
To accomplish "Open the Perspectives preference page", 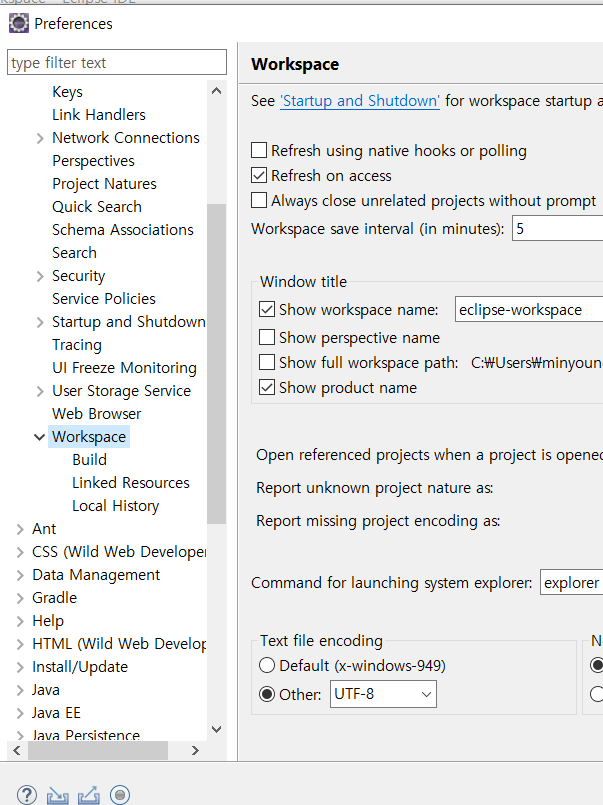I will pos(93,161).
